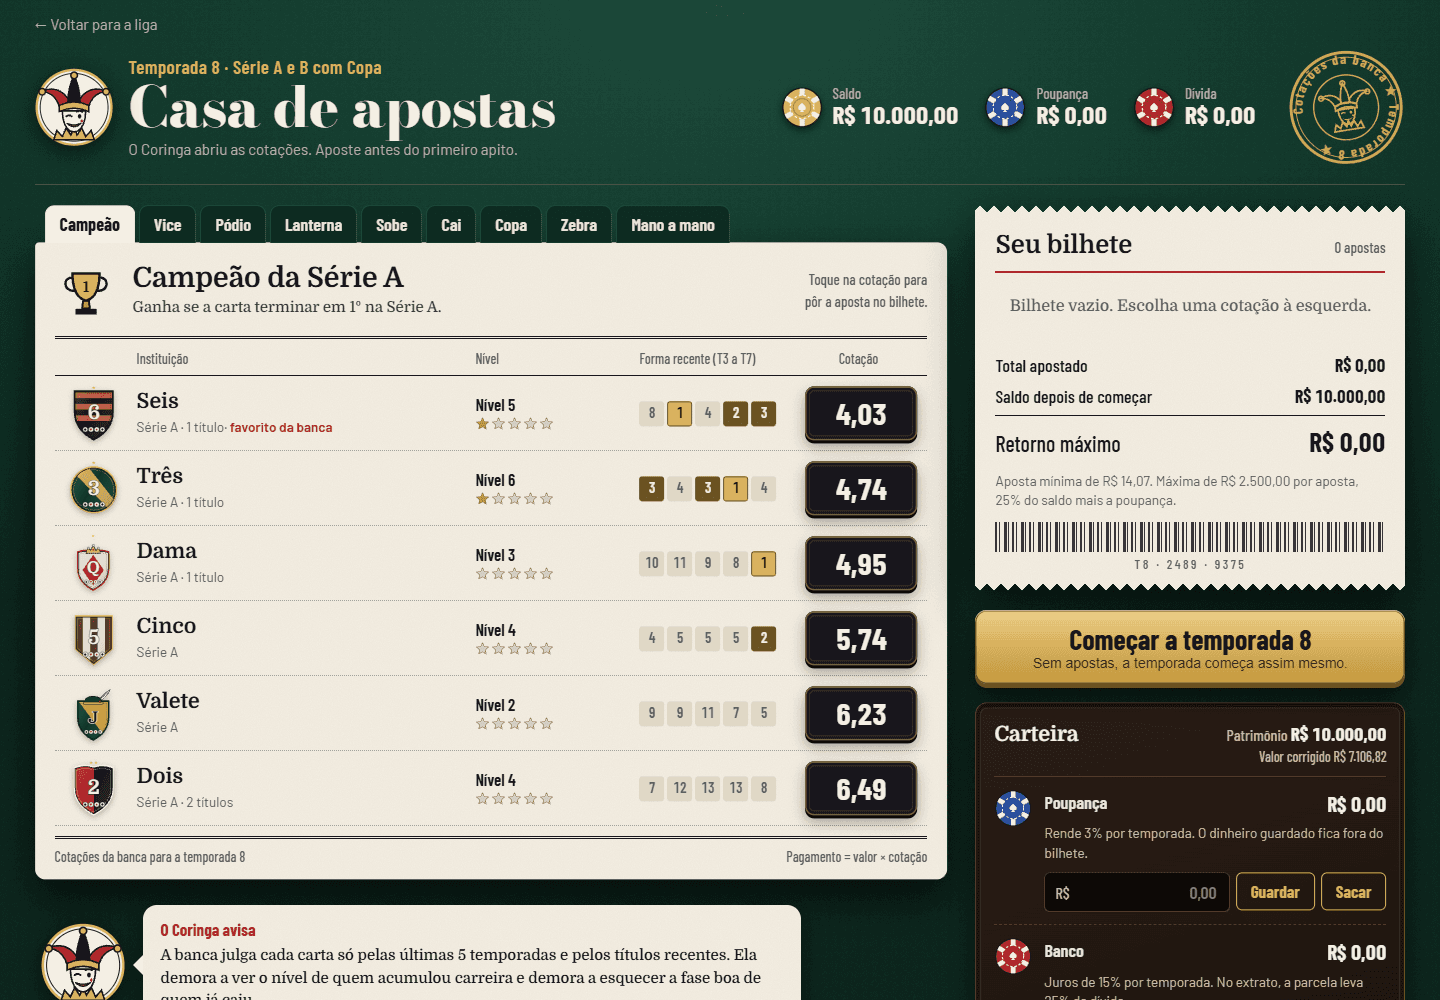Click the receipt barcode on Seu bilhete
Screen dimensions: 1440x1000
pos(1189,537)
